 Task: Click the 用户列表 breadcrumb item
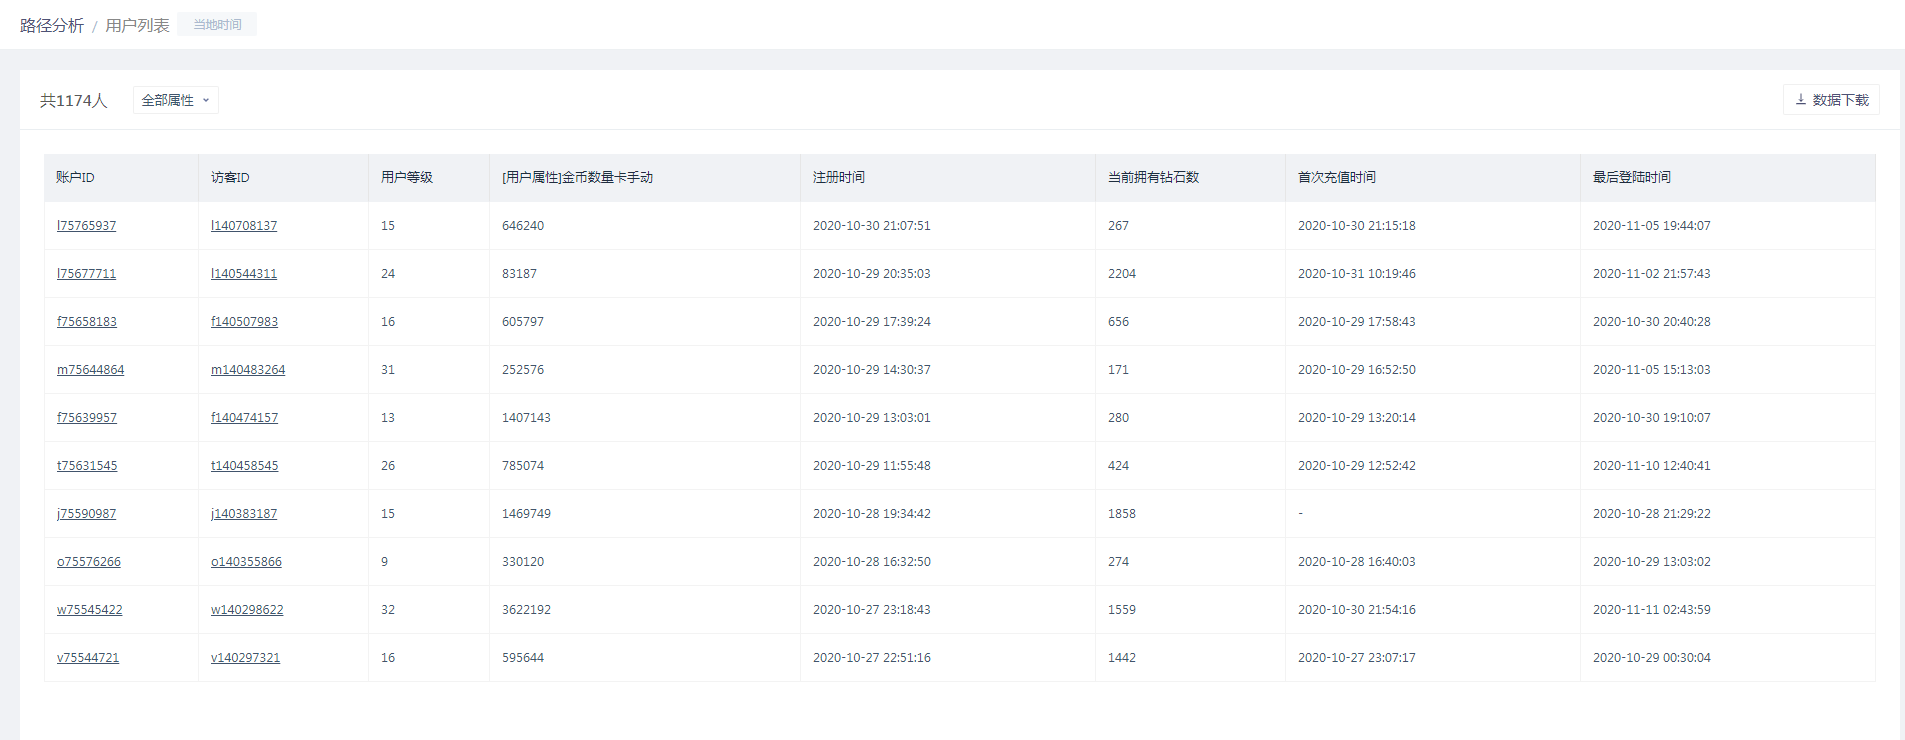(137, 25)
